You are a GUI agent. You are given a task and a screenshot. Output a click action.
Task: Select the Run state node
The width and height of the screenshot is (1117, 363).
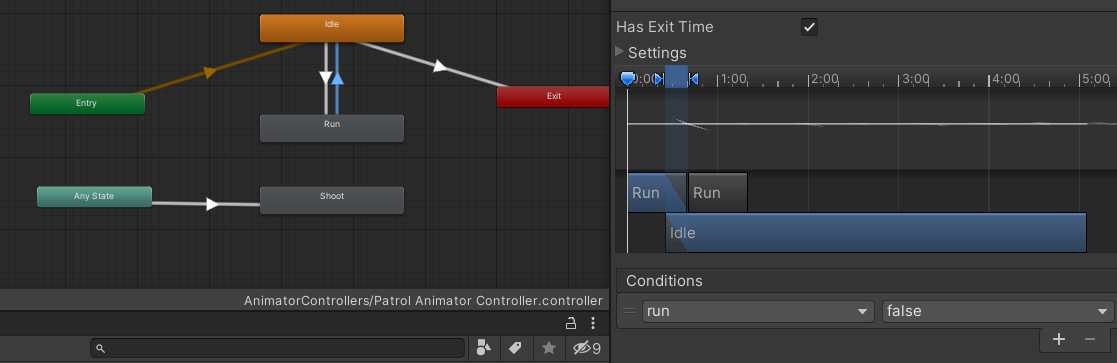[332, 128]
